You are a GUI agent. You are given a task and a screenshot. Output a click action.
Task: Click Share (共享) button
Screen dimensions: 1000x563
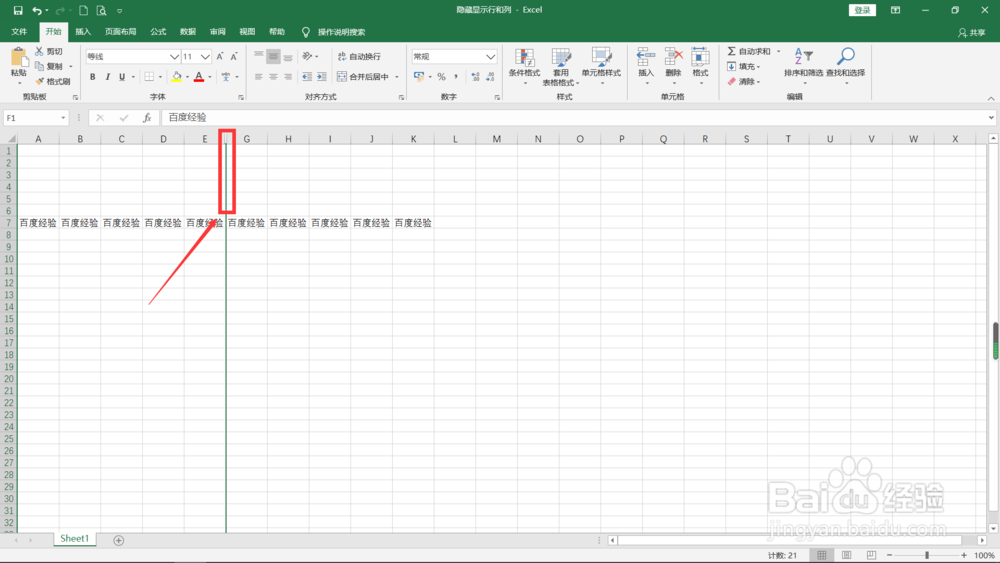(x=971, y=33)
